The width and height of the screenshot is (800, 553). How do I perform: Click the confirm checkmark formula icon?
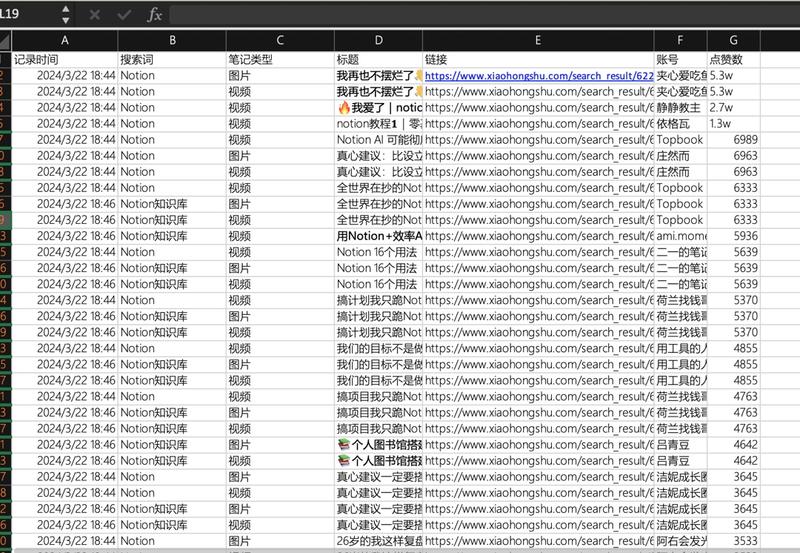[124, 15]
